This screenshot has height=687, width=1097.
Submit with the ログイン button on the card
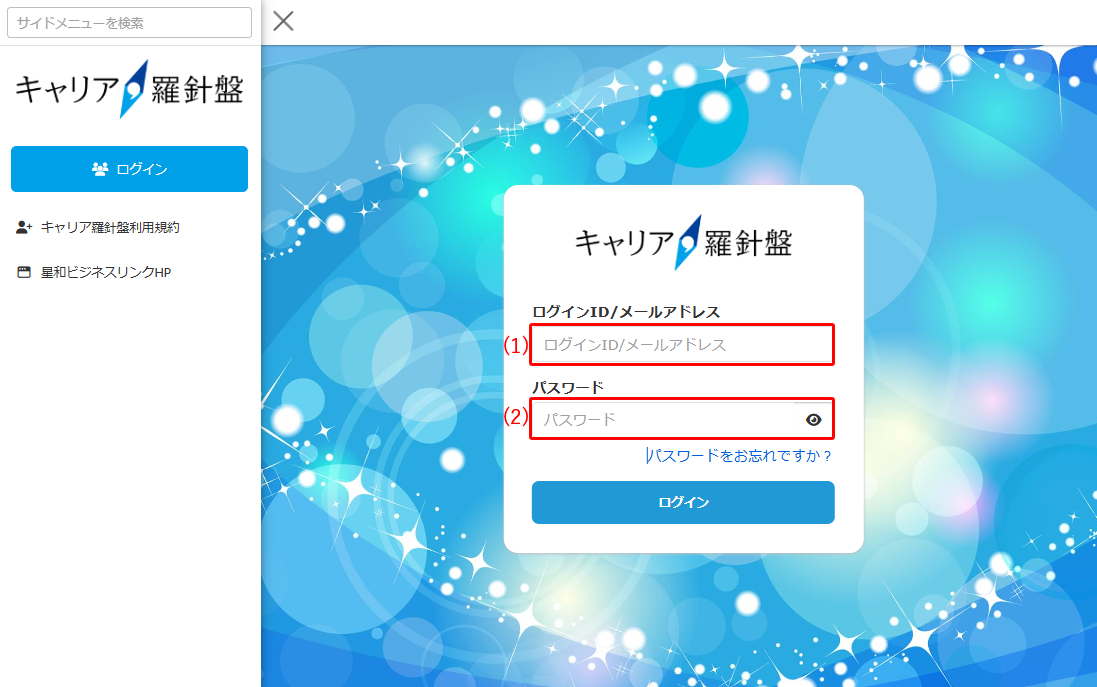683,502
